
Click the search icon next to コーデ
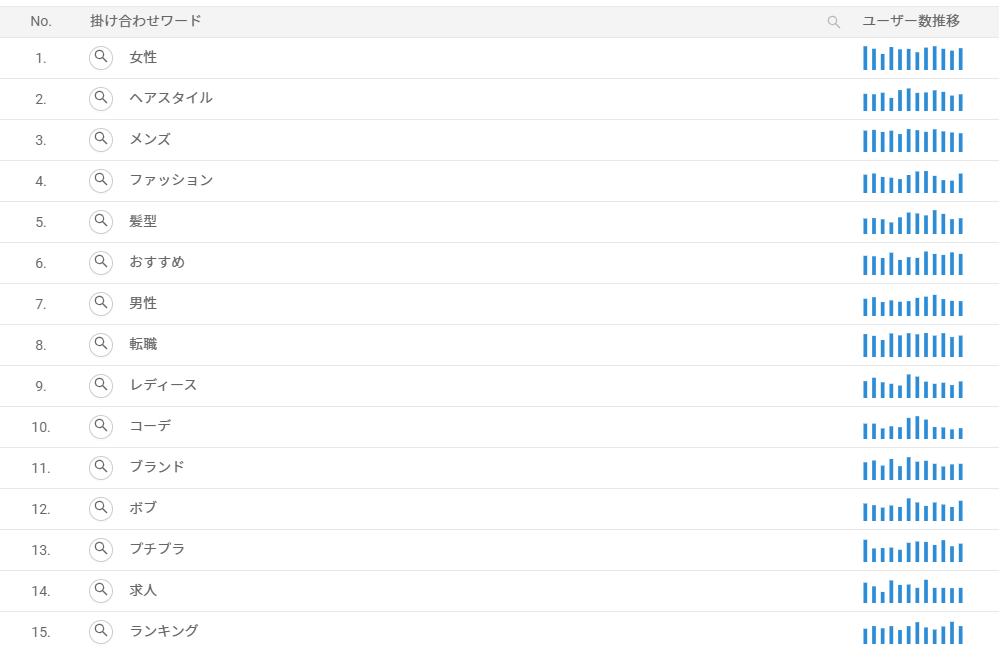101,426
